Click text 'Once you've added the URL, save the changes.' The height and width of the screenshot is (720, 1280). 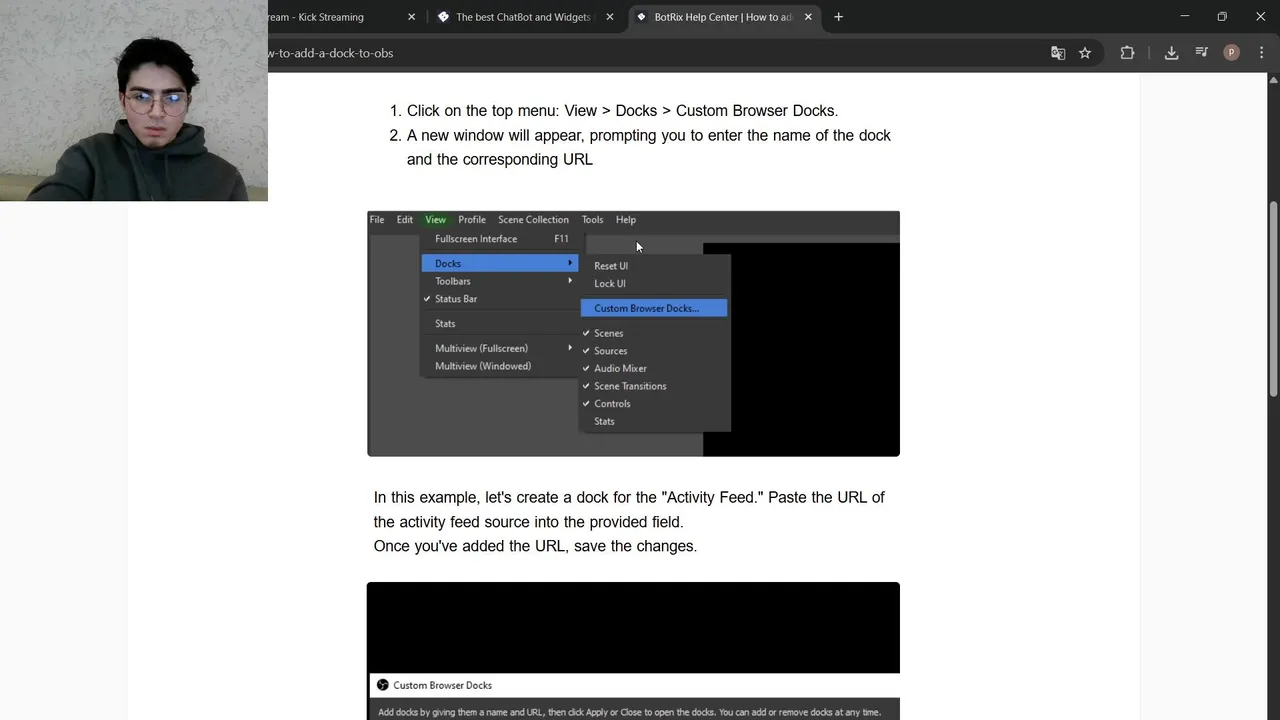tap(535, 546)
